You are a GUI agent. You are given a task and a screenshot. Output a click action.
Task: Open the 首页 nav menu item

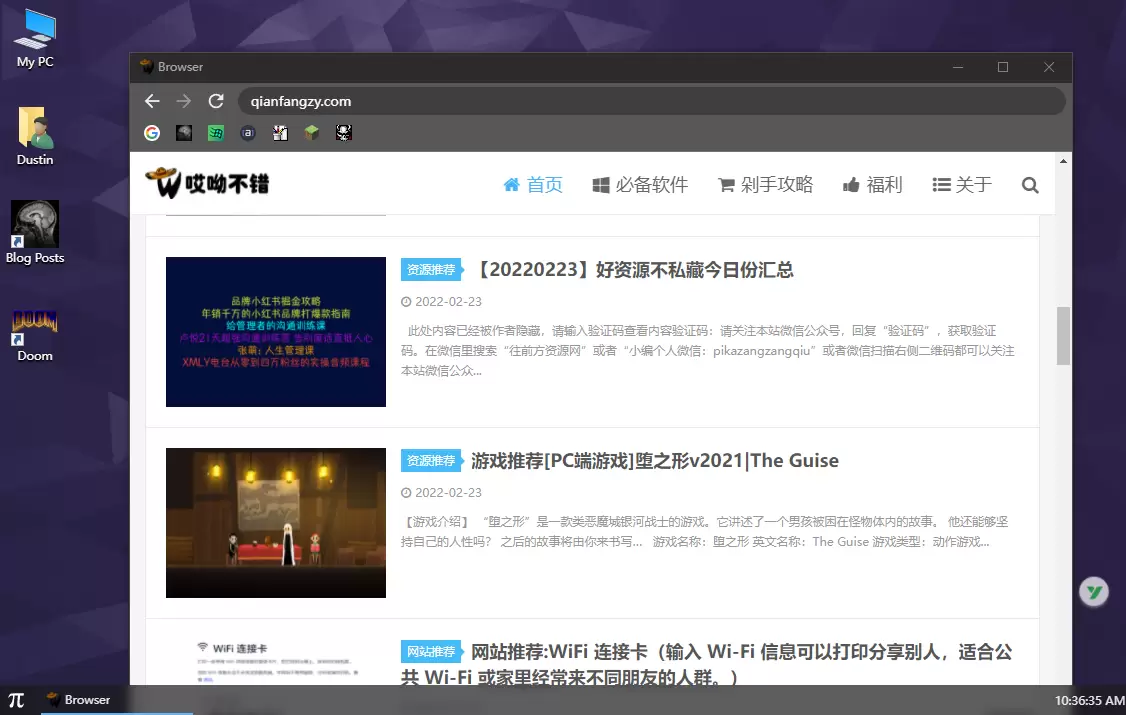533,185
